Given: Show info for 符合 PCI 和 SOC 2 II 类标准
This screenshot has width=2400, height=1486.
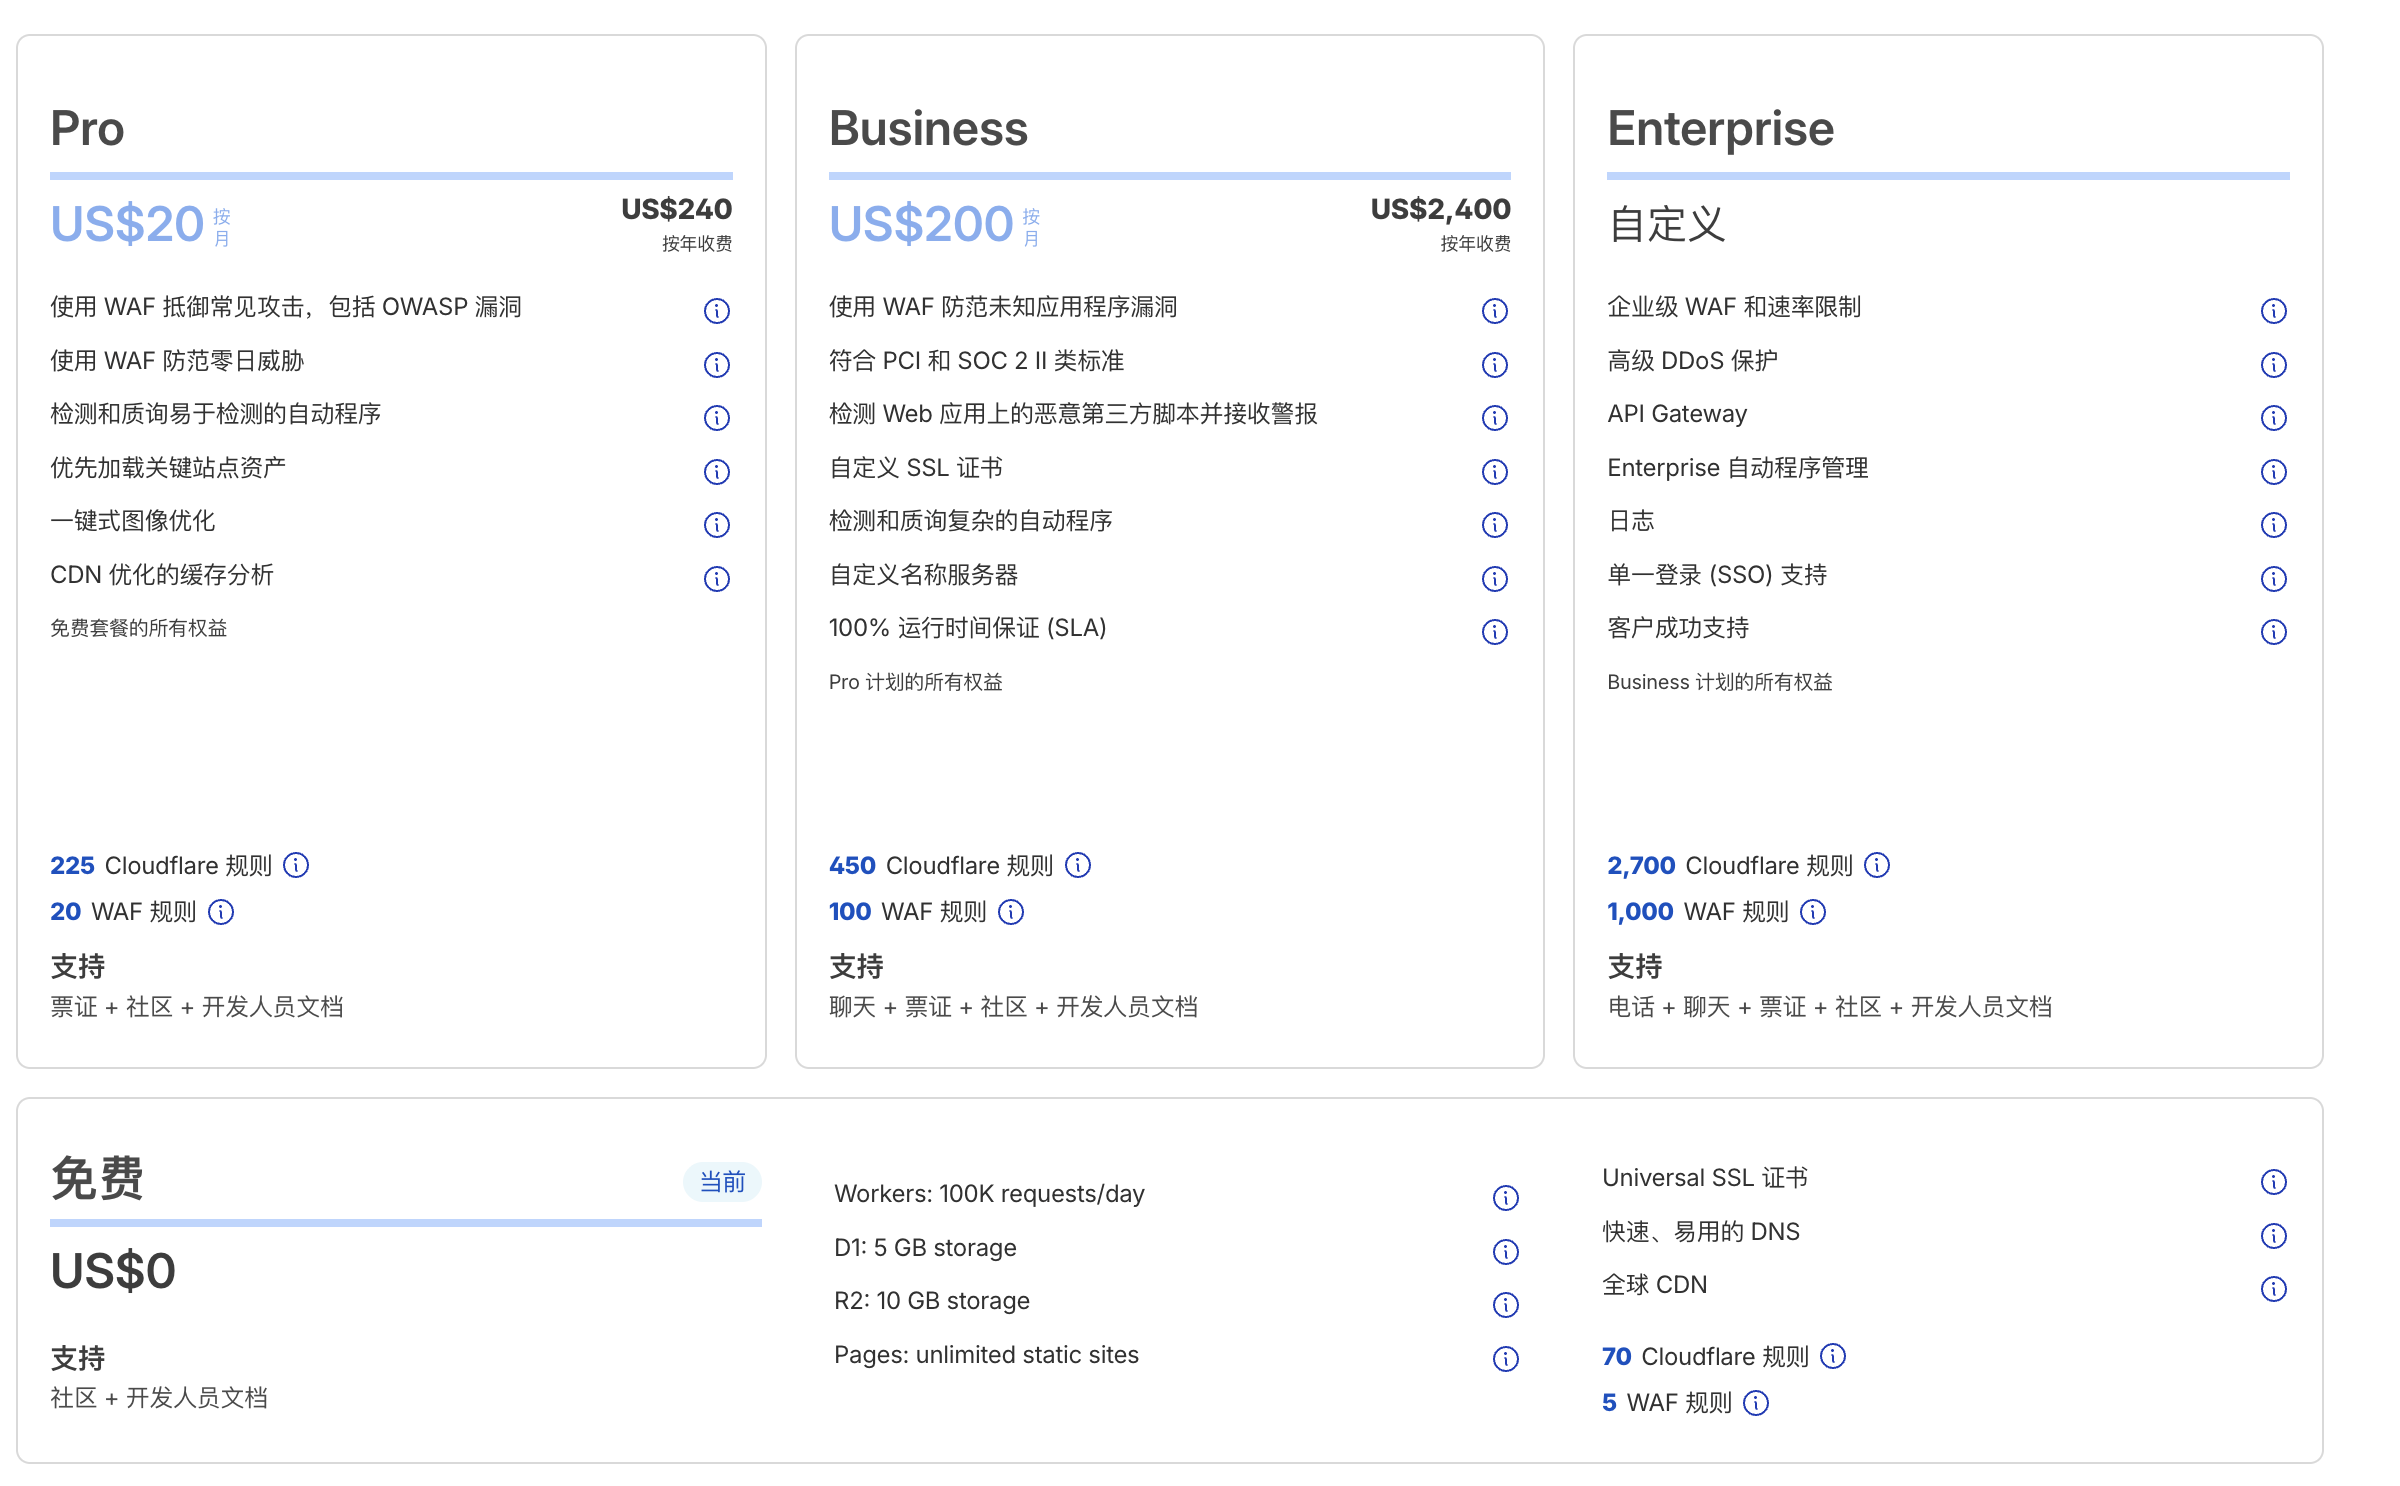Looking at the screenshot, I should click(x=1495, y=365).
